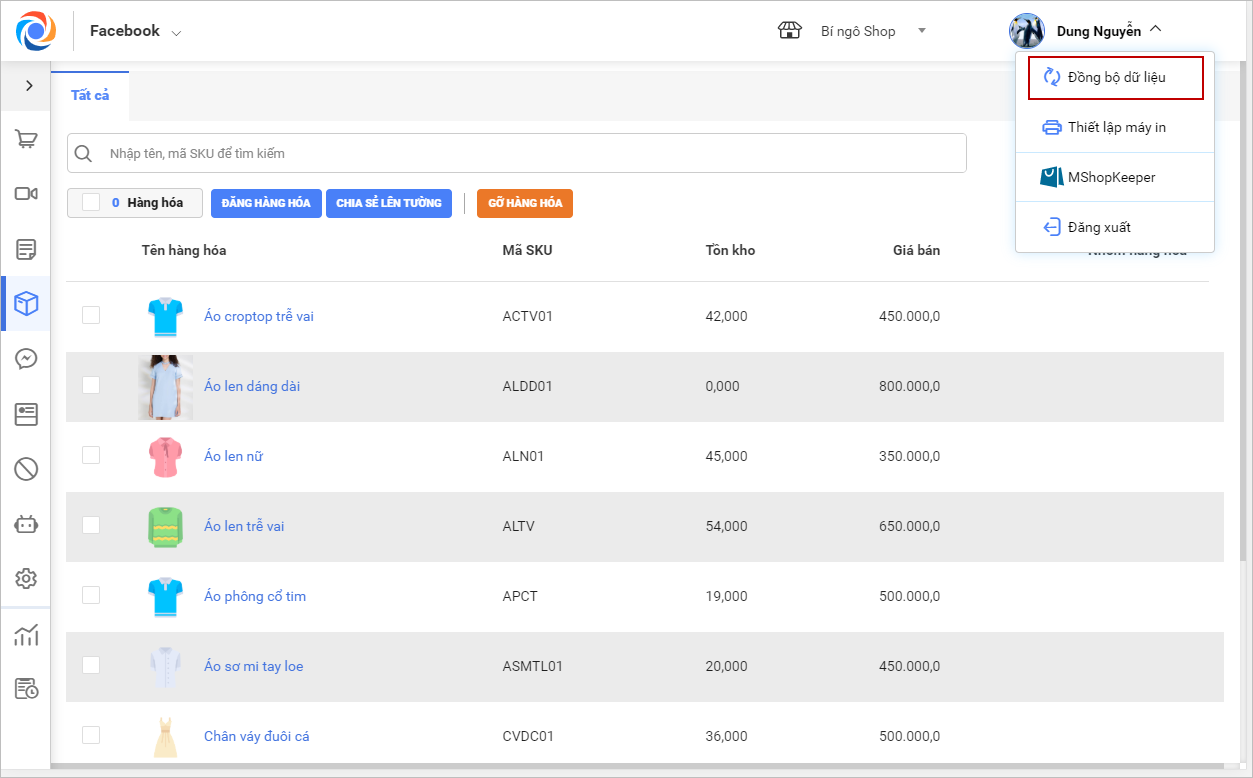This screenshot has width=1253, height=778.
Task: Open the settings gear in sidebar
Action: point(26,578)
